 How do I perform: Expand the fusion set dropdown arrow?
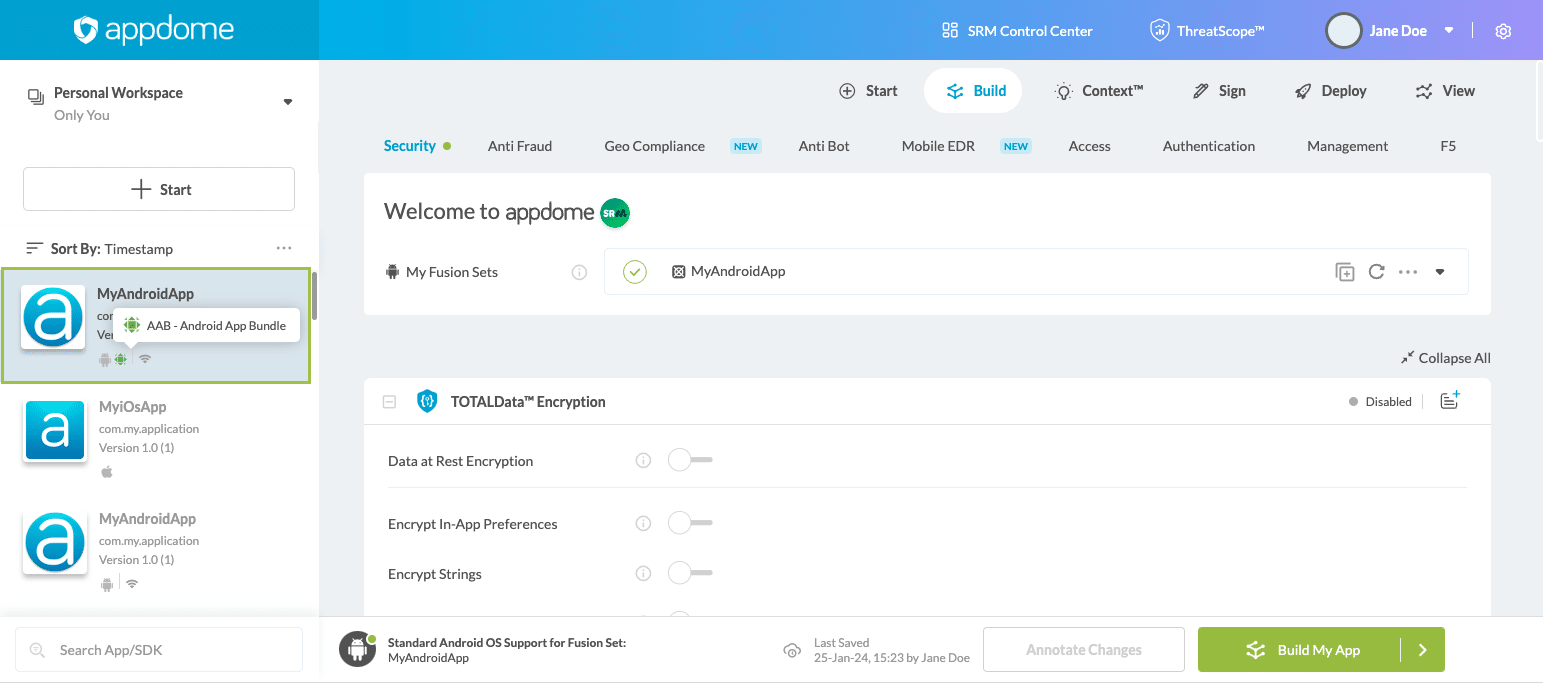1440,271
